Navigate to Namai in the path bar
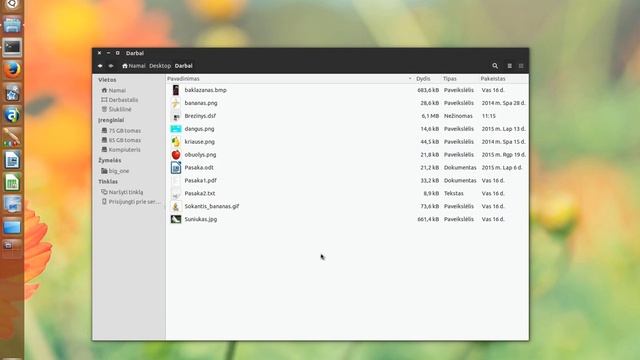The image size is (640, 360). click(133, 66)
